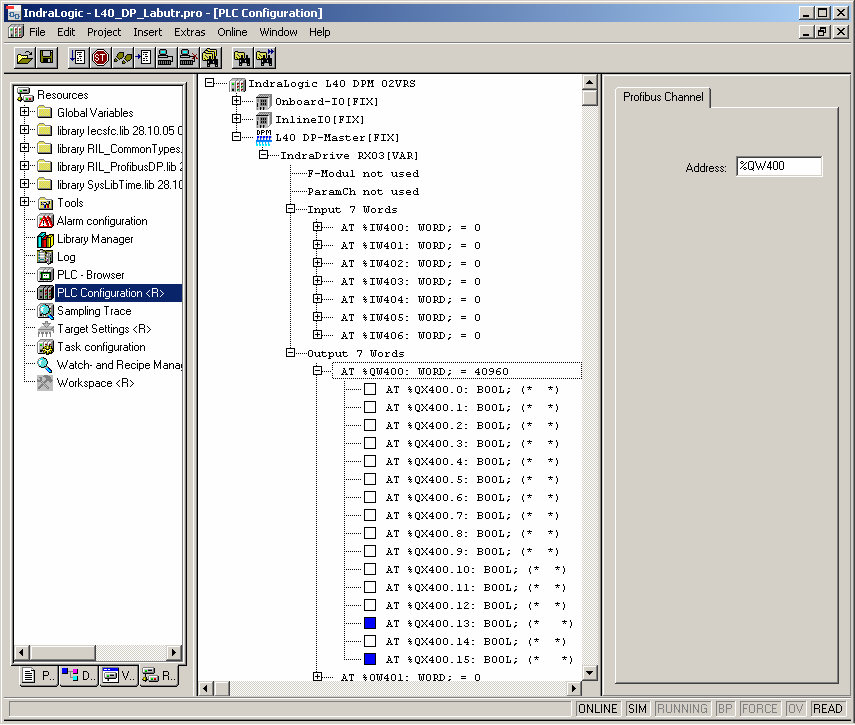This screenshot has height=725, width=855.
Task: Click the configuration tree scroll-down arrow
Action: click(x=589, y=673)
